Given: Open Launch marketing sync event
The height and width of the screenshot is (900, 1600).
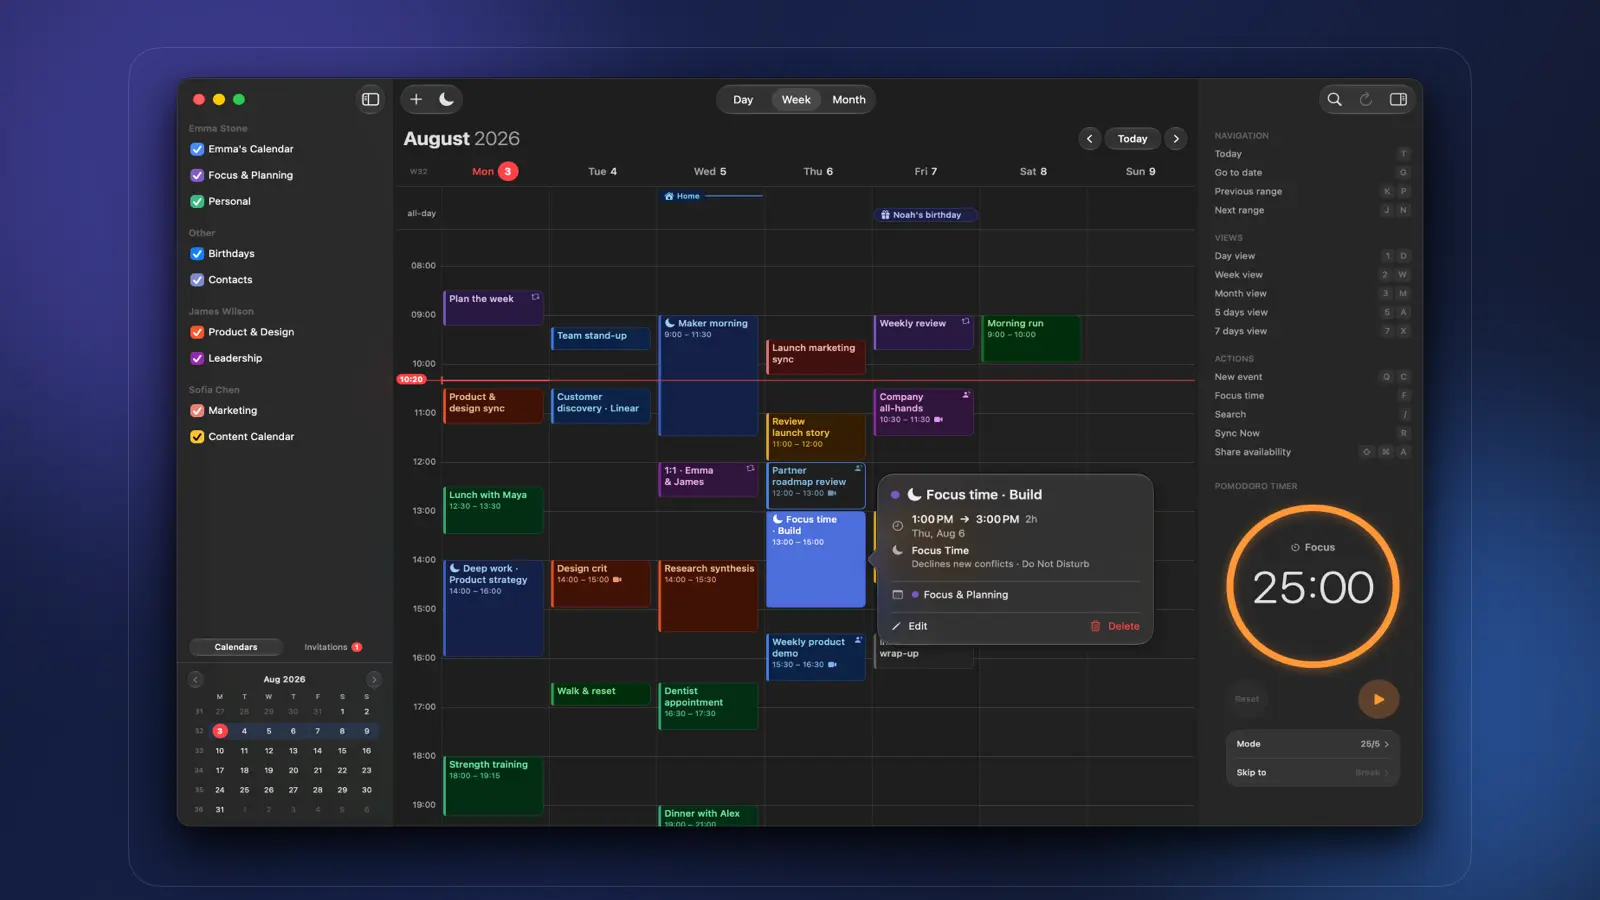Looking at the screenshot, I should pyautogui.click(x=815, y=357).
